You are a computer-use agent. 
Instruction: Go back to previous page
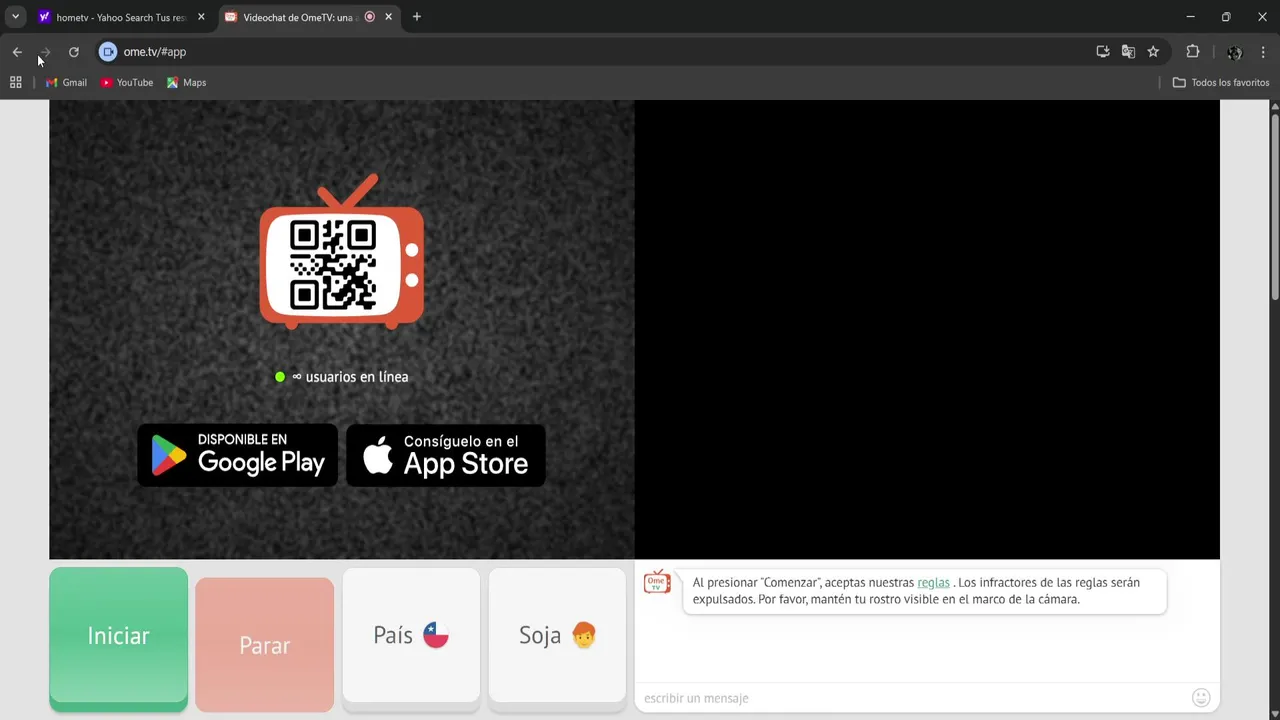pyautogui.click(x=17, y=52)
